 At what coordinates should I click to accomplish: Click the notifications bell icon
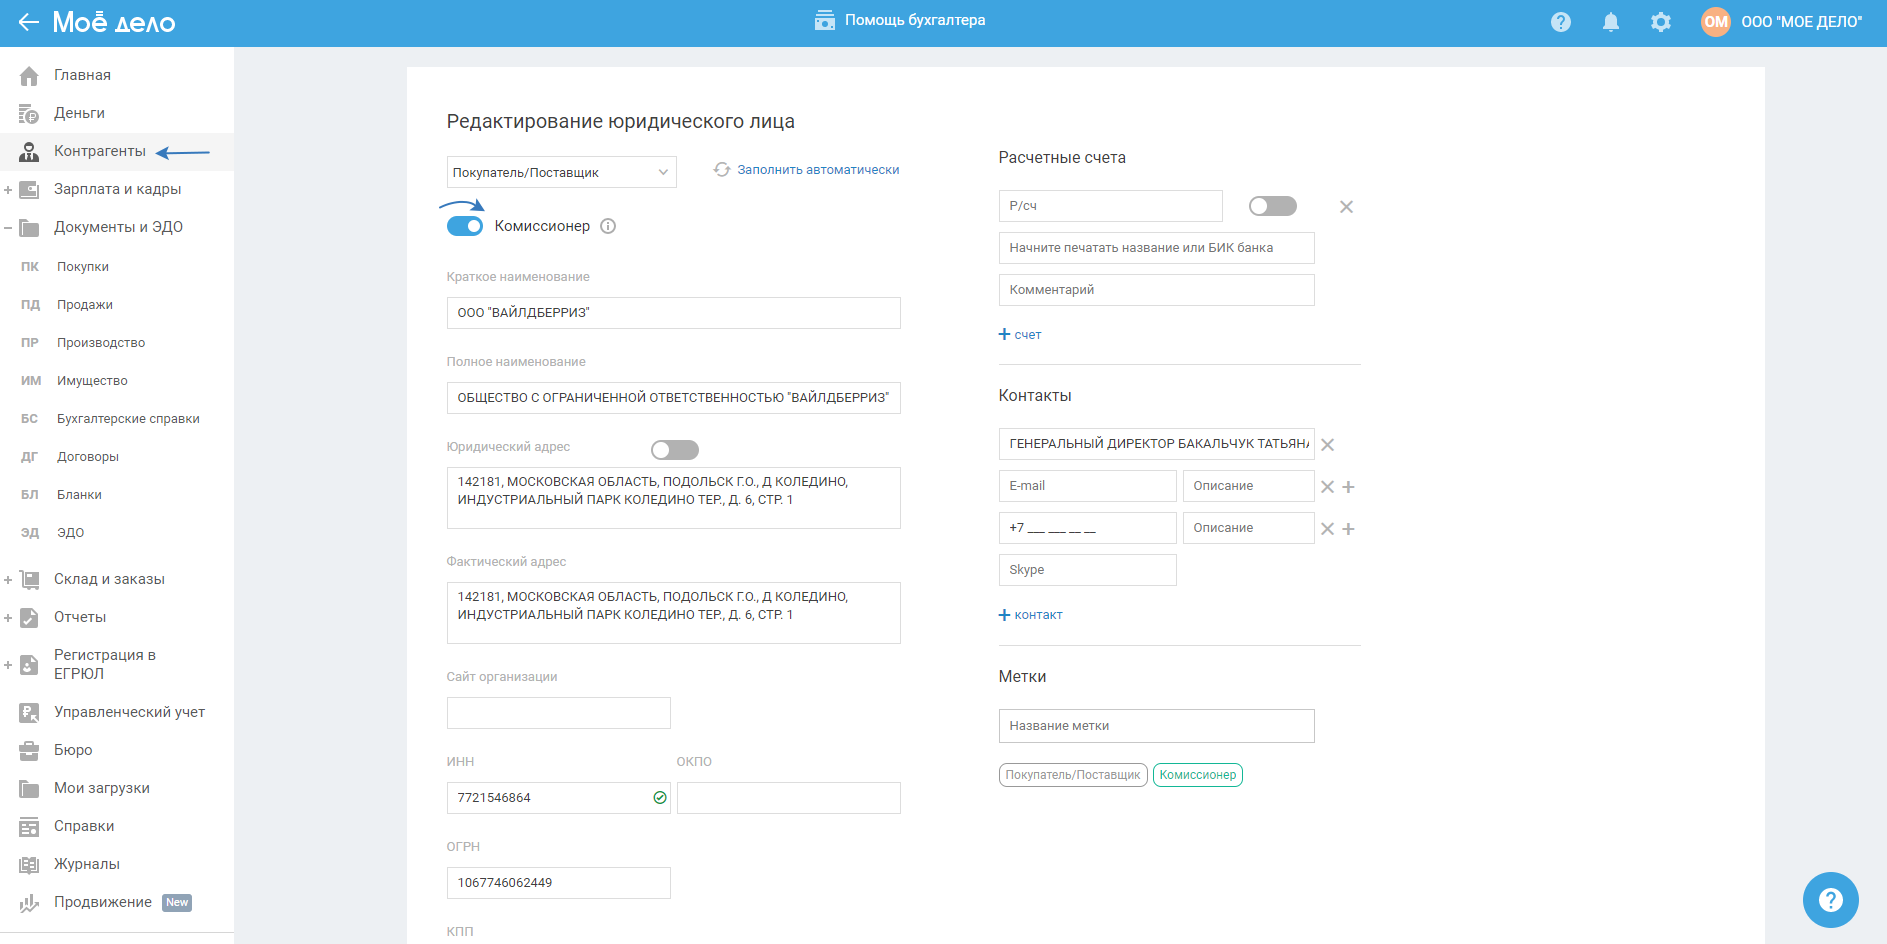click(1610, 22)
